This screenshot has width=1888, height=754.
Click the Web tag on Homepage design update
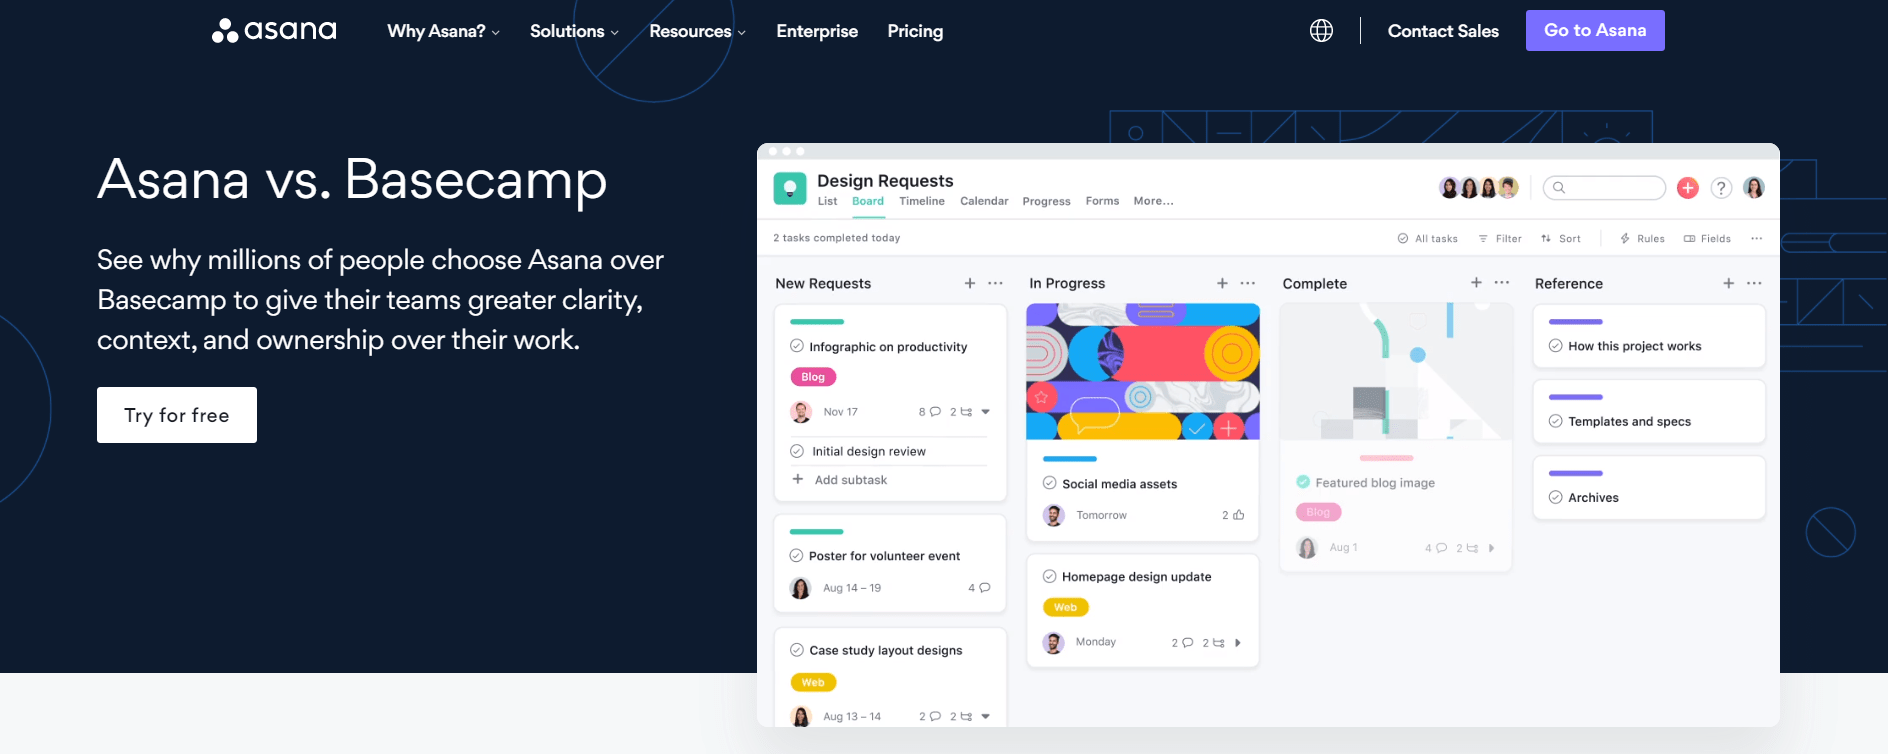(1066, 607)
